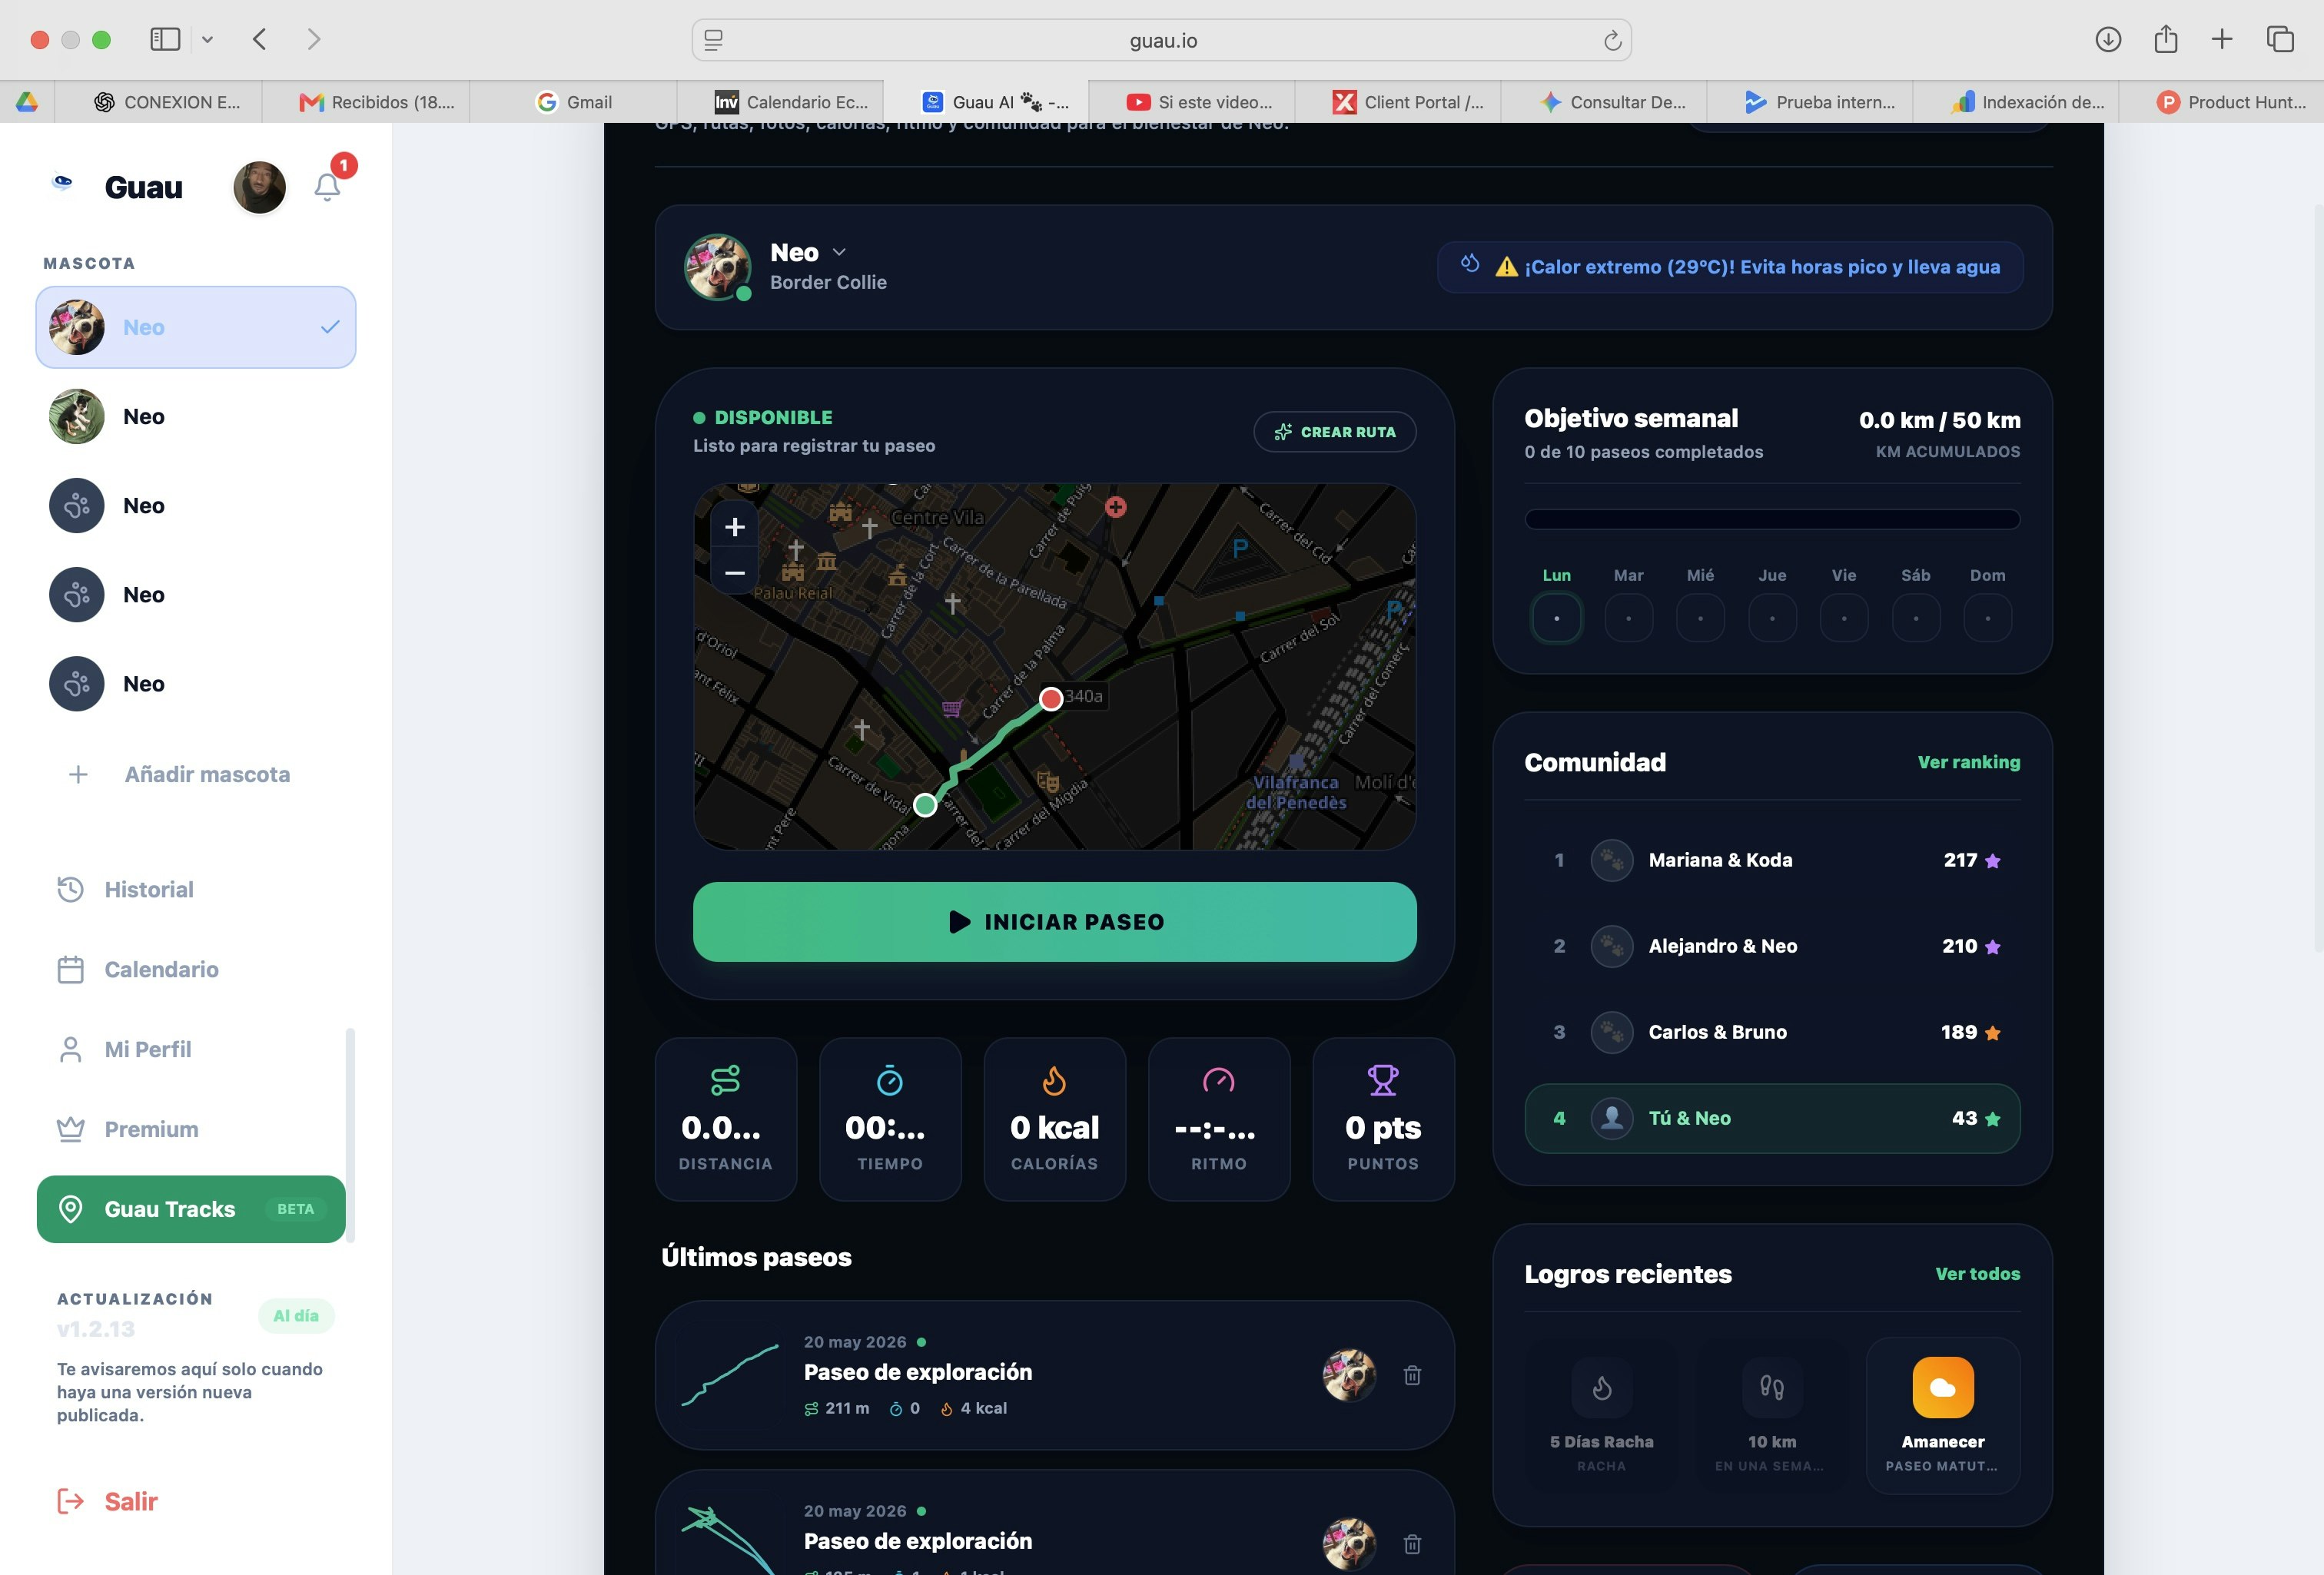Open the Ver ranking link

pos(1968,762)
